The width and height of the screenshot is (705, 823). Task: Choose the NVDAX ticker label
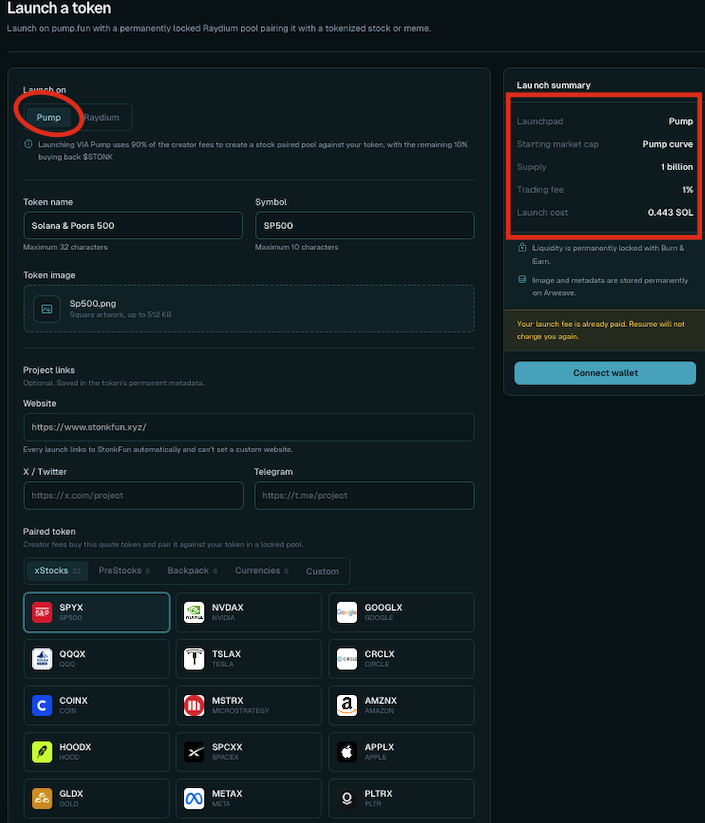tap(227, 607)
